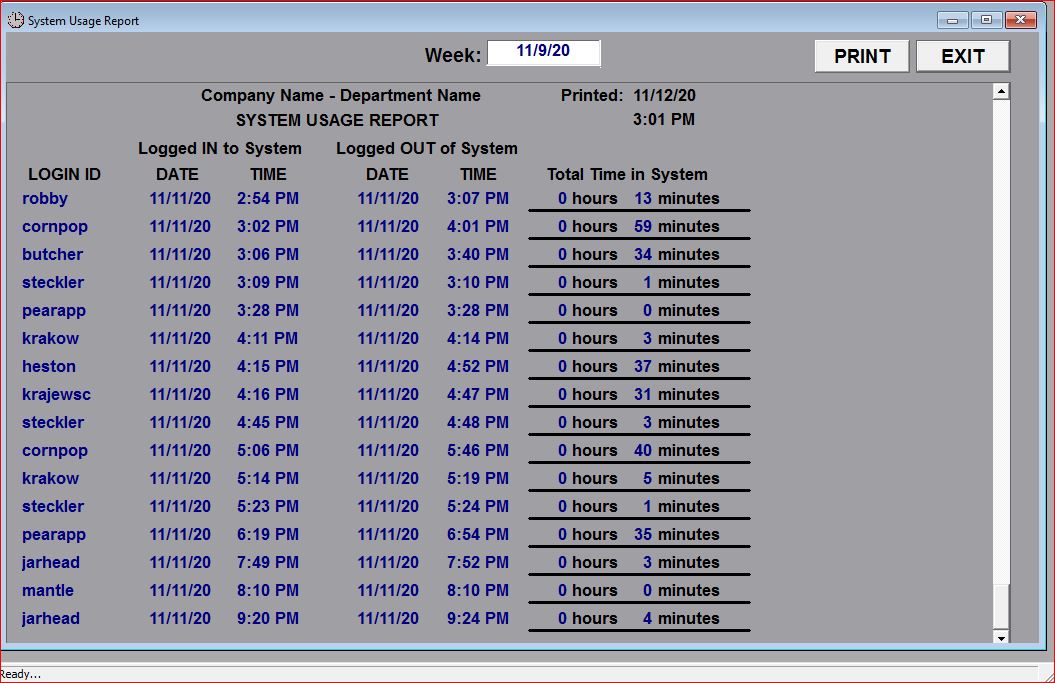Click the 2:54 PM login time
Screen dimensions: 1055x683
tap(267, 199)
